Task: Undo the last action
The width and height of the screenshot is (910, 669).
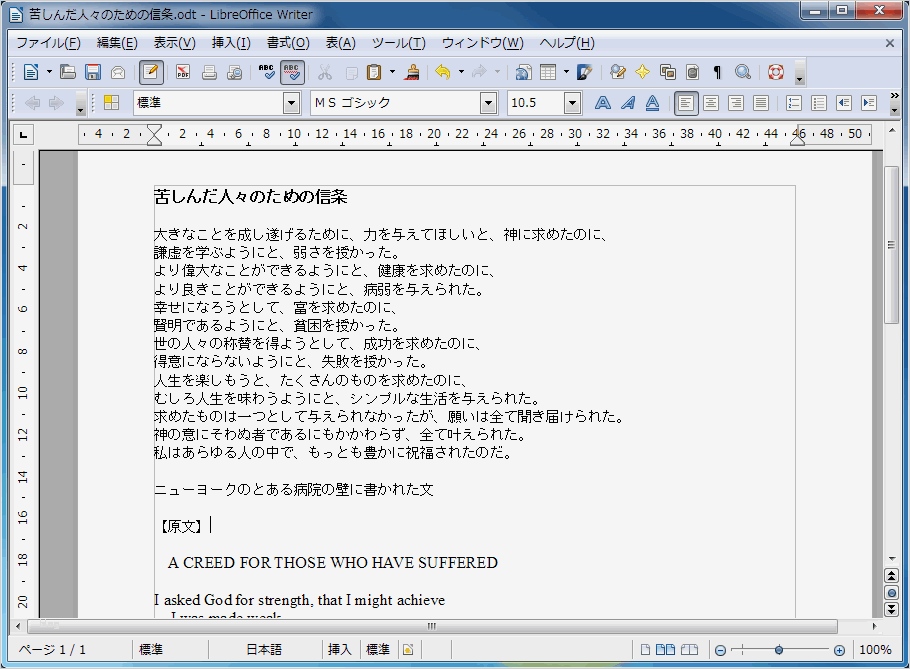Action: point(443,73)
